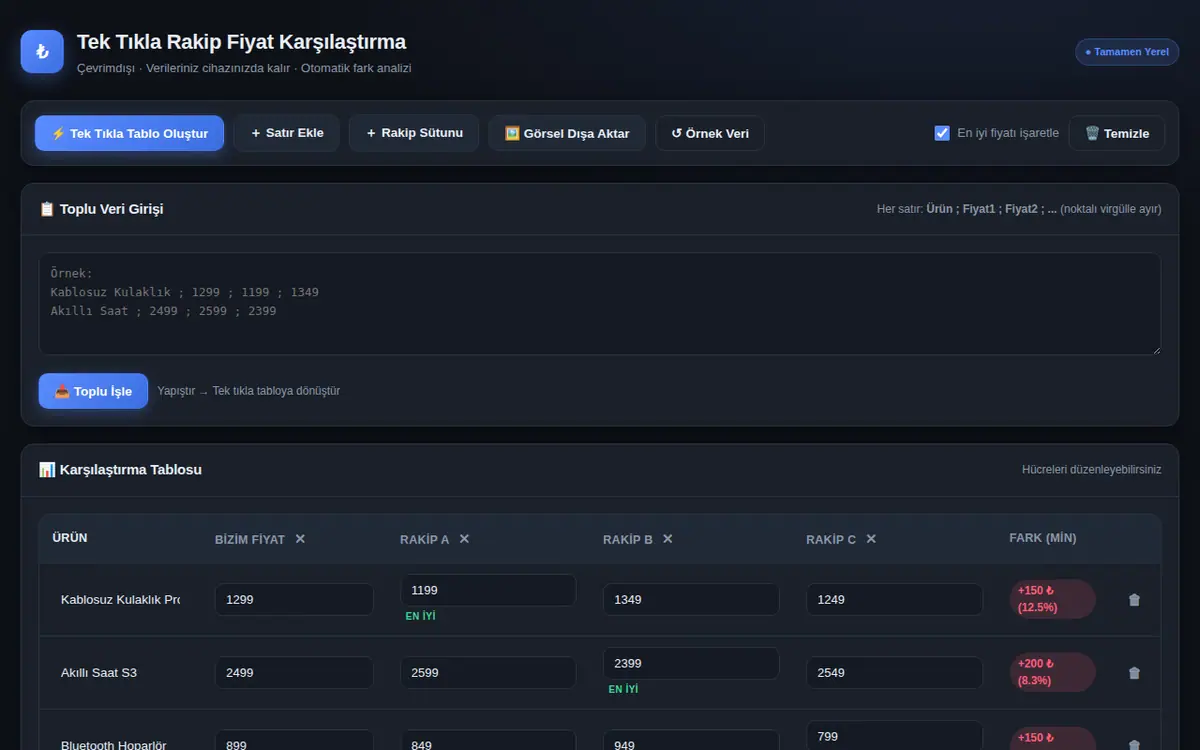Edit Rakip A price 2599
The image size is (1200, 750).
click(488, 673)
